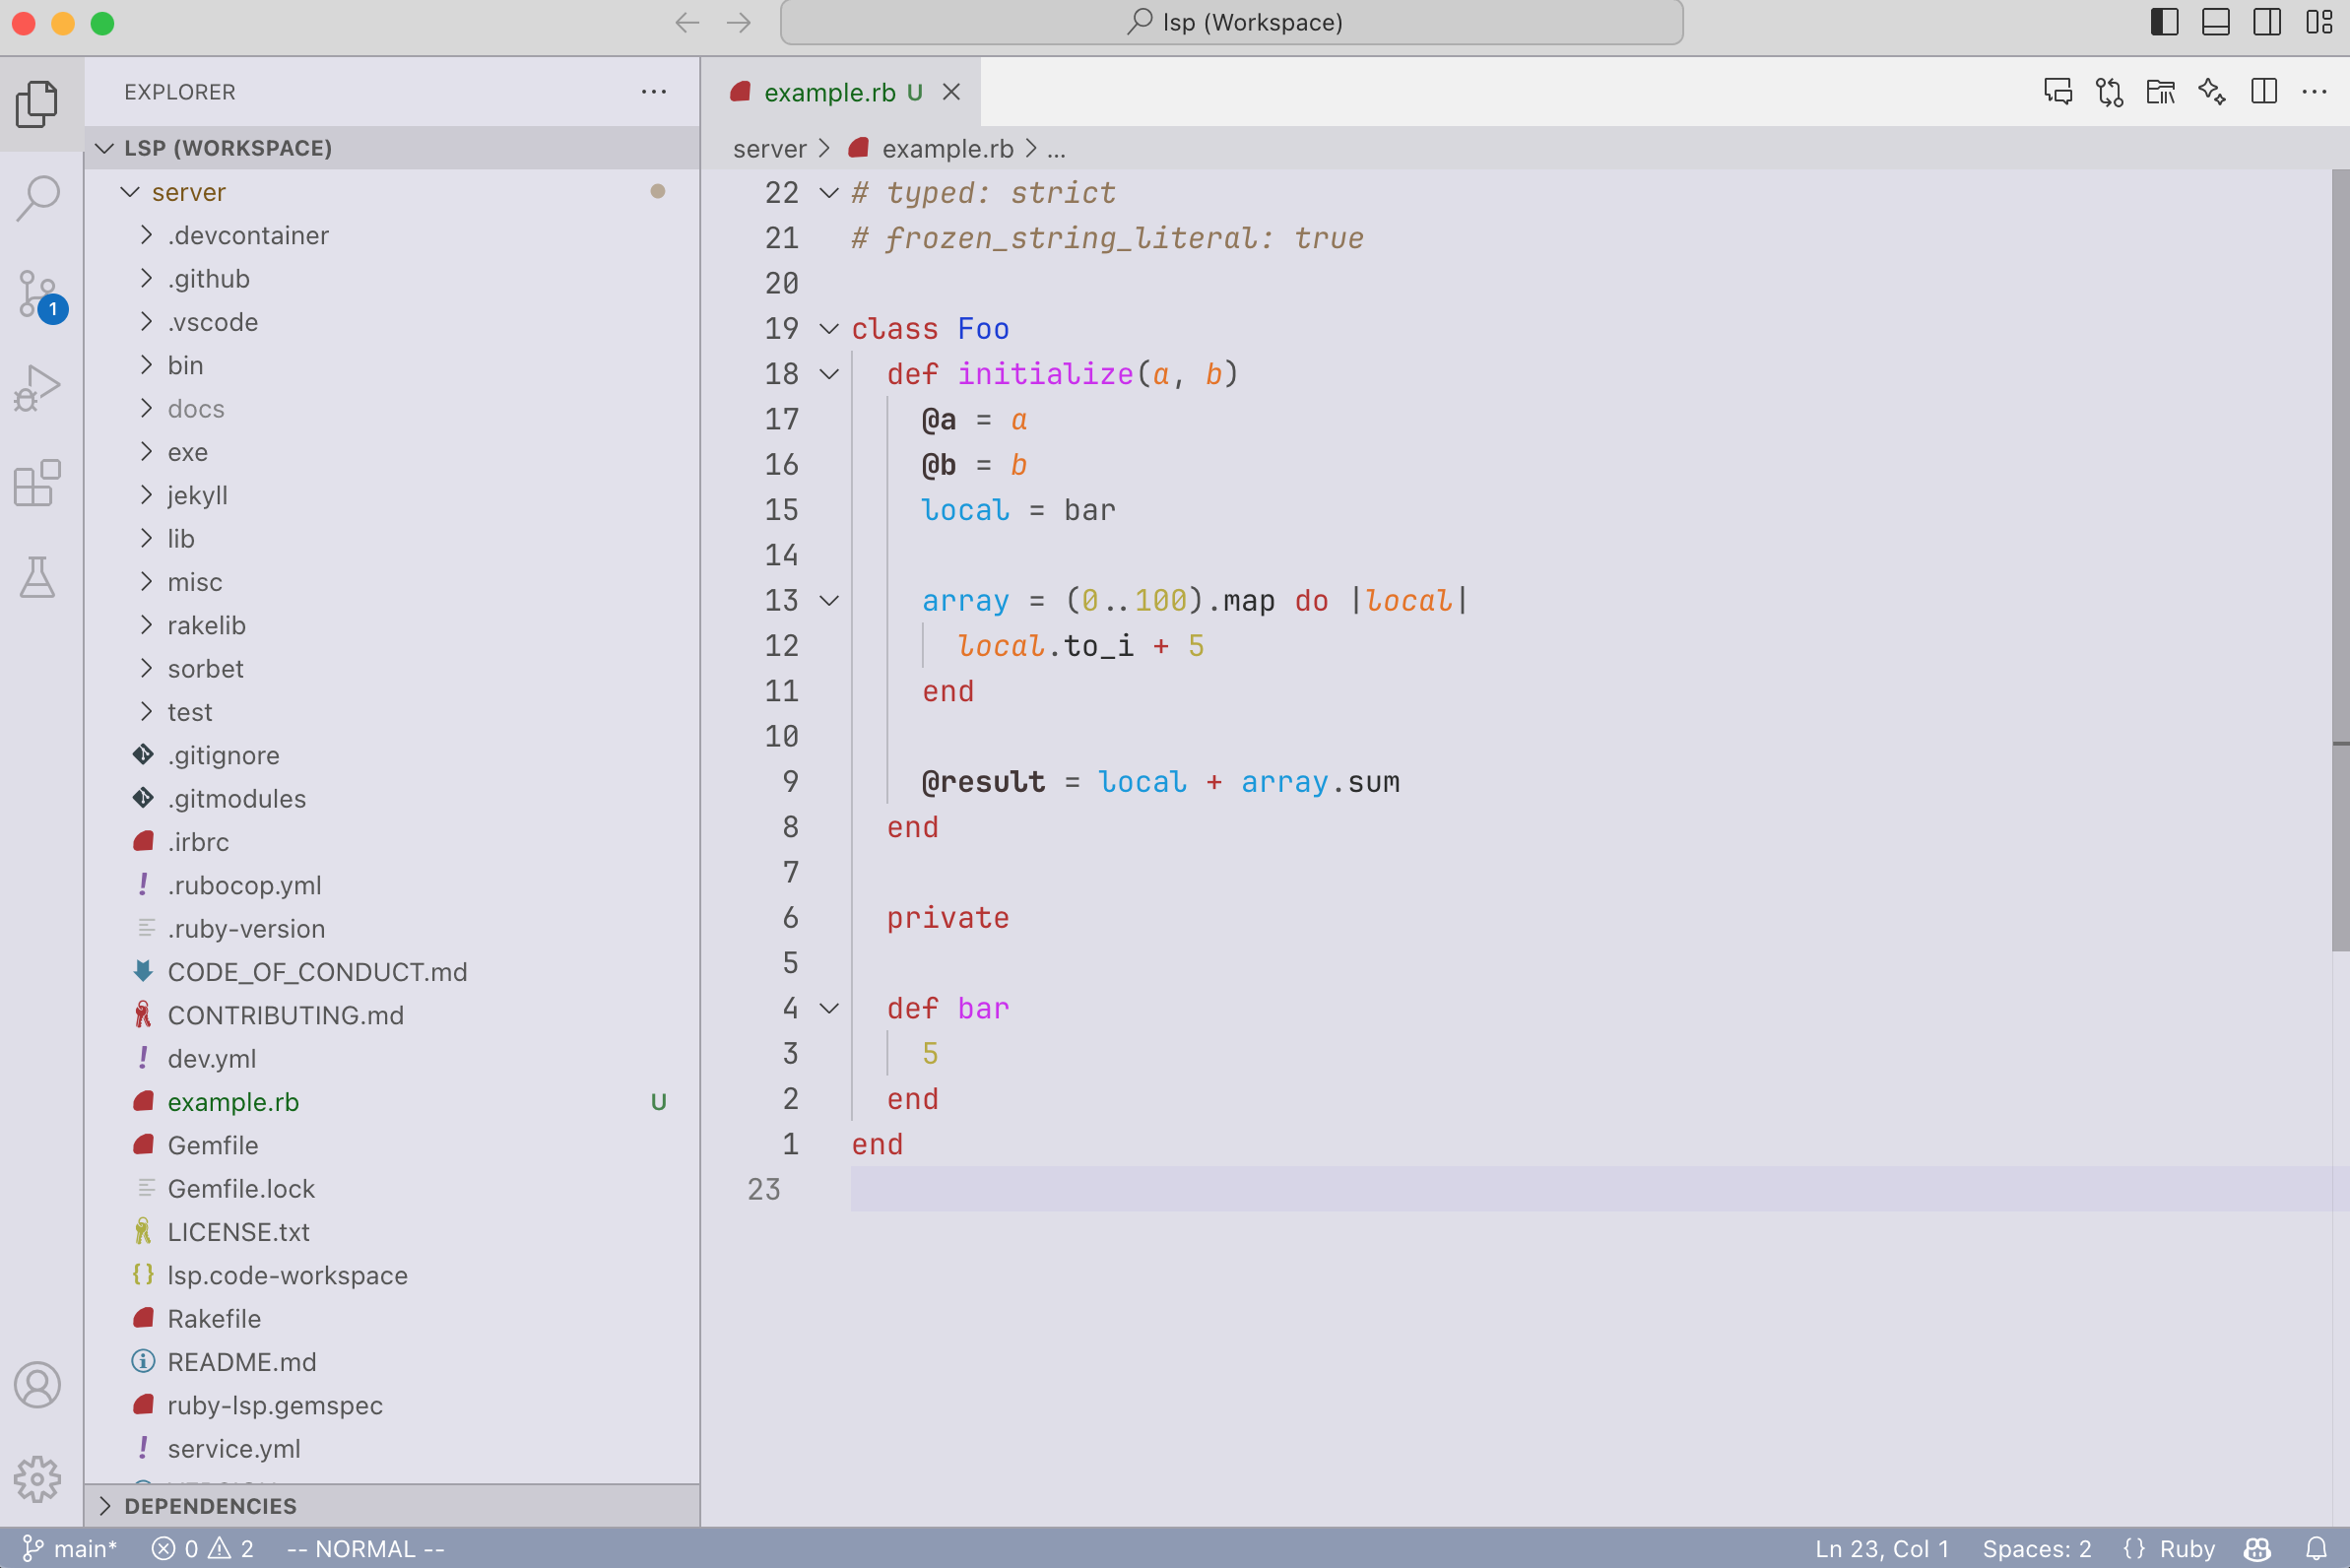Fold the array map block chevron
Screen dimensions: 2350x1568
[829, 601]
